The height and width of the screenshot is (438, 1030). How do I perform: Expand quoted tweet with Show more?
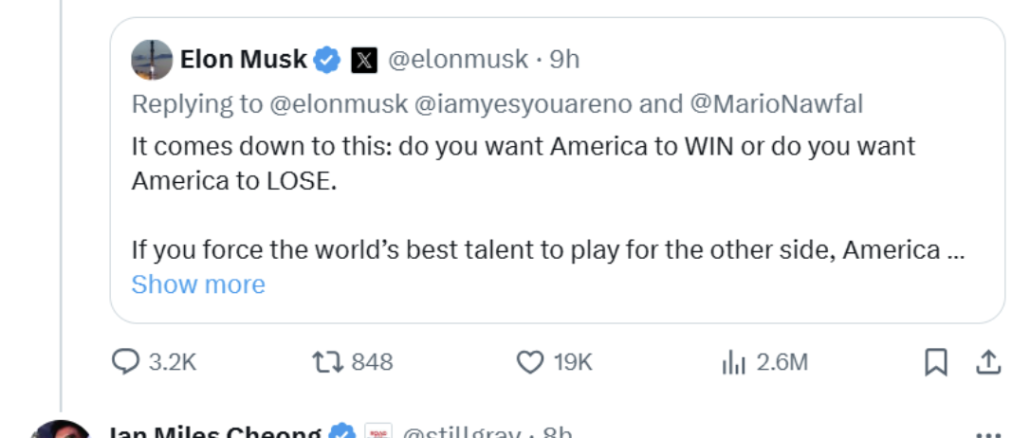point(198,285)
